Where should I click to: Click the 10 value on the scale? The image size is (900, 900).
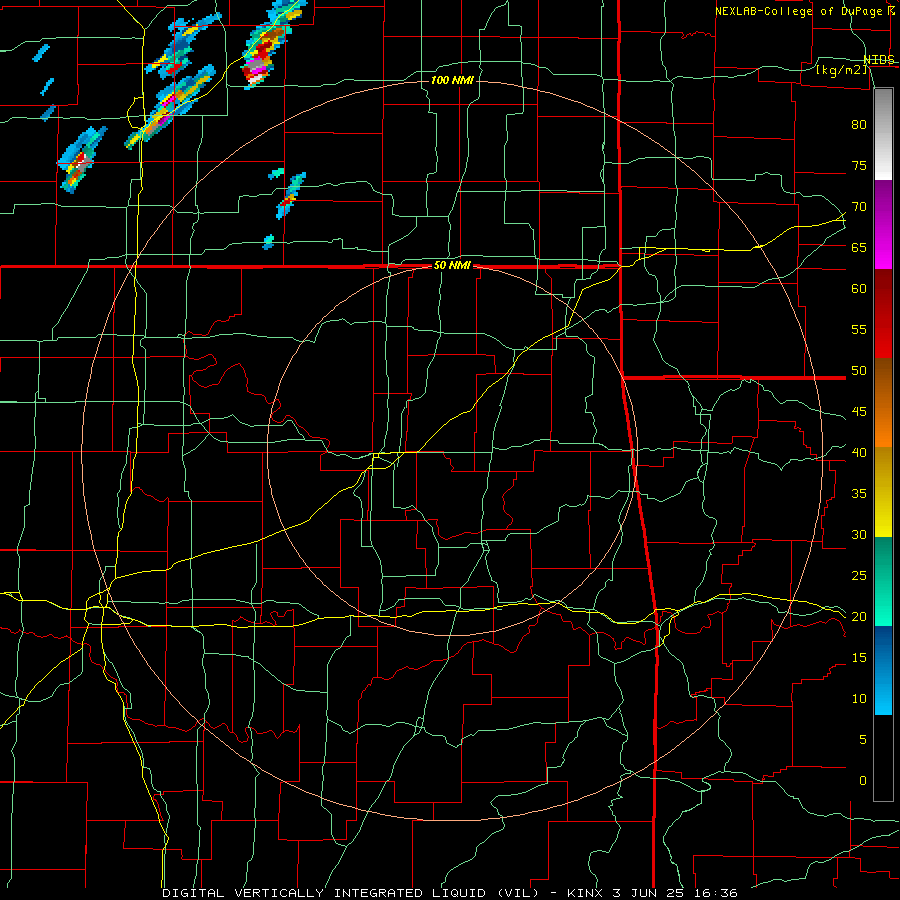point(859,699)
